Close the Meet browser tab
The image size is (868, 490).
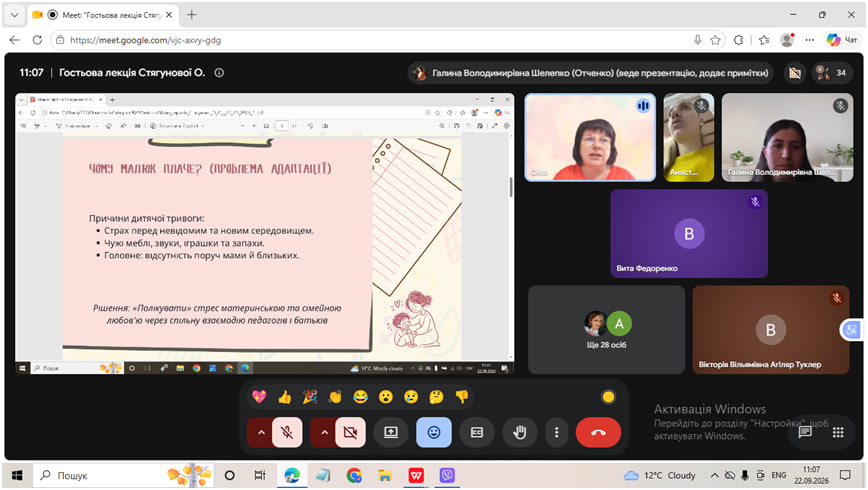click(x=169, y=15)
